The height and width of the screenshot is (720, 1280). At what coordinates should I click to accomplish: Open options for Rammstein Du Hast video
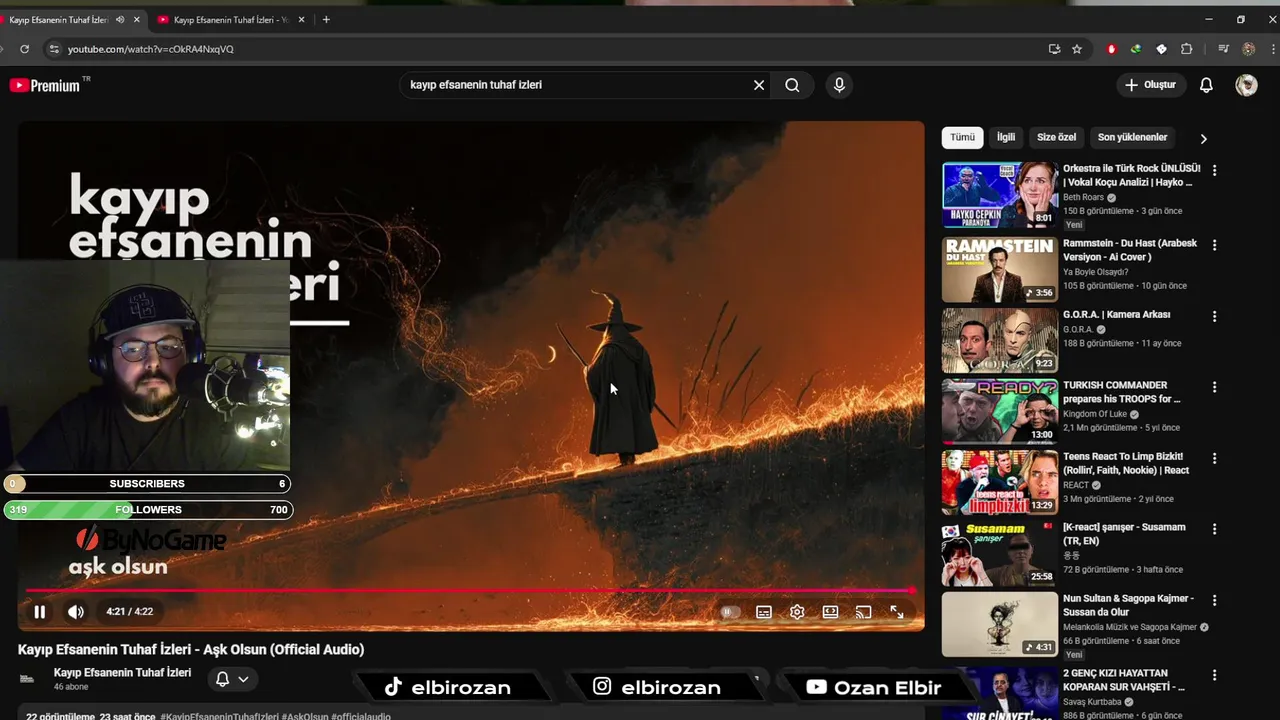click(1214, 245)
